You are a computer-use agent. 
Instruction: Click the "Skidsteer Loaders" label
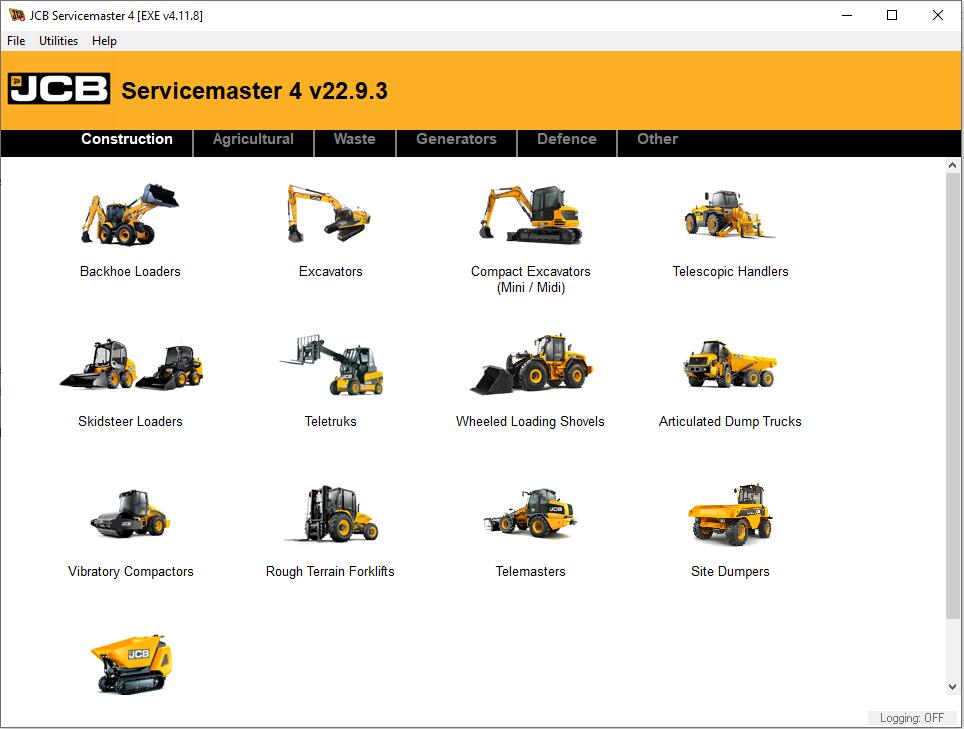tap(130, 421)
